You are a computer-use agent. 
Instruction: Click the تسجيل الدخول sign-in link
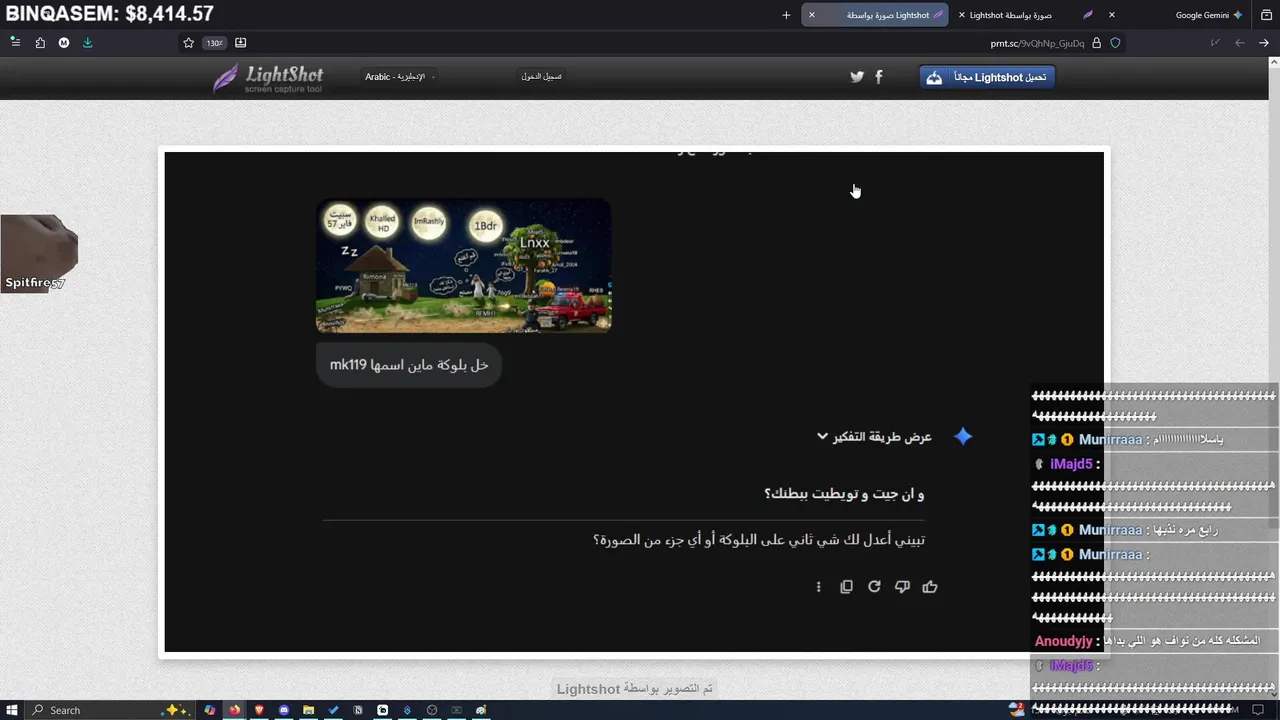(x=541, y=76)
